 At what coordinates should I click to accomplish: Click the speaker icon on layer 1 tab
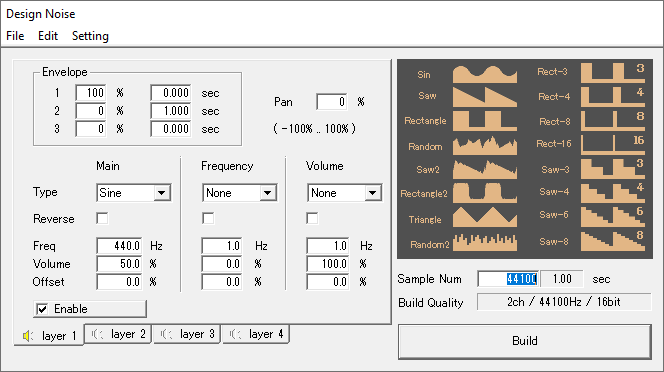[28, 336]
